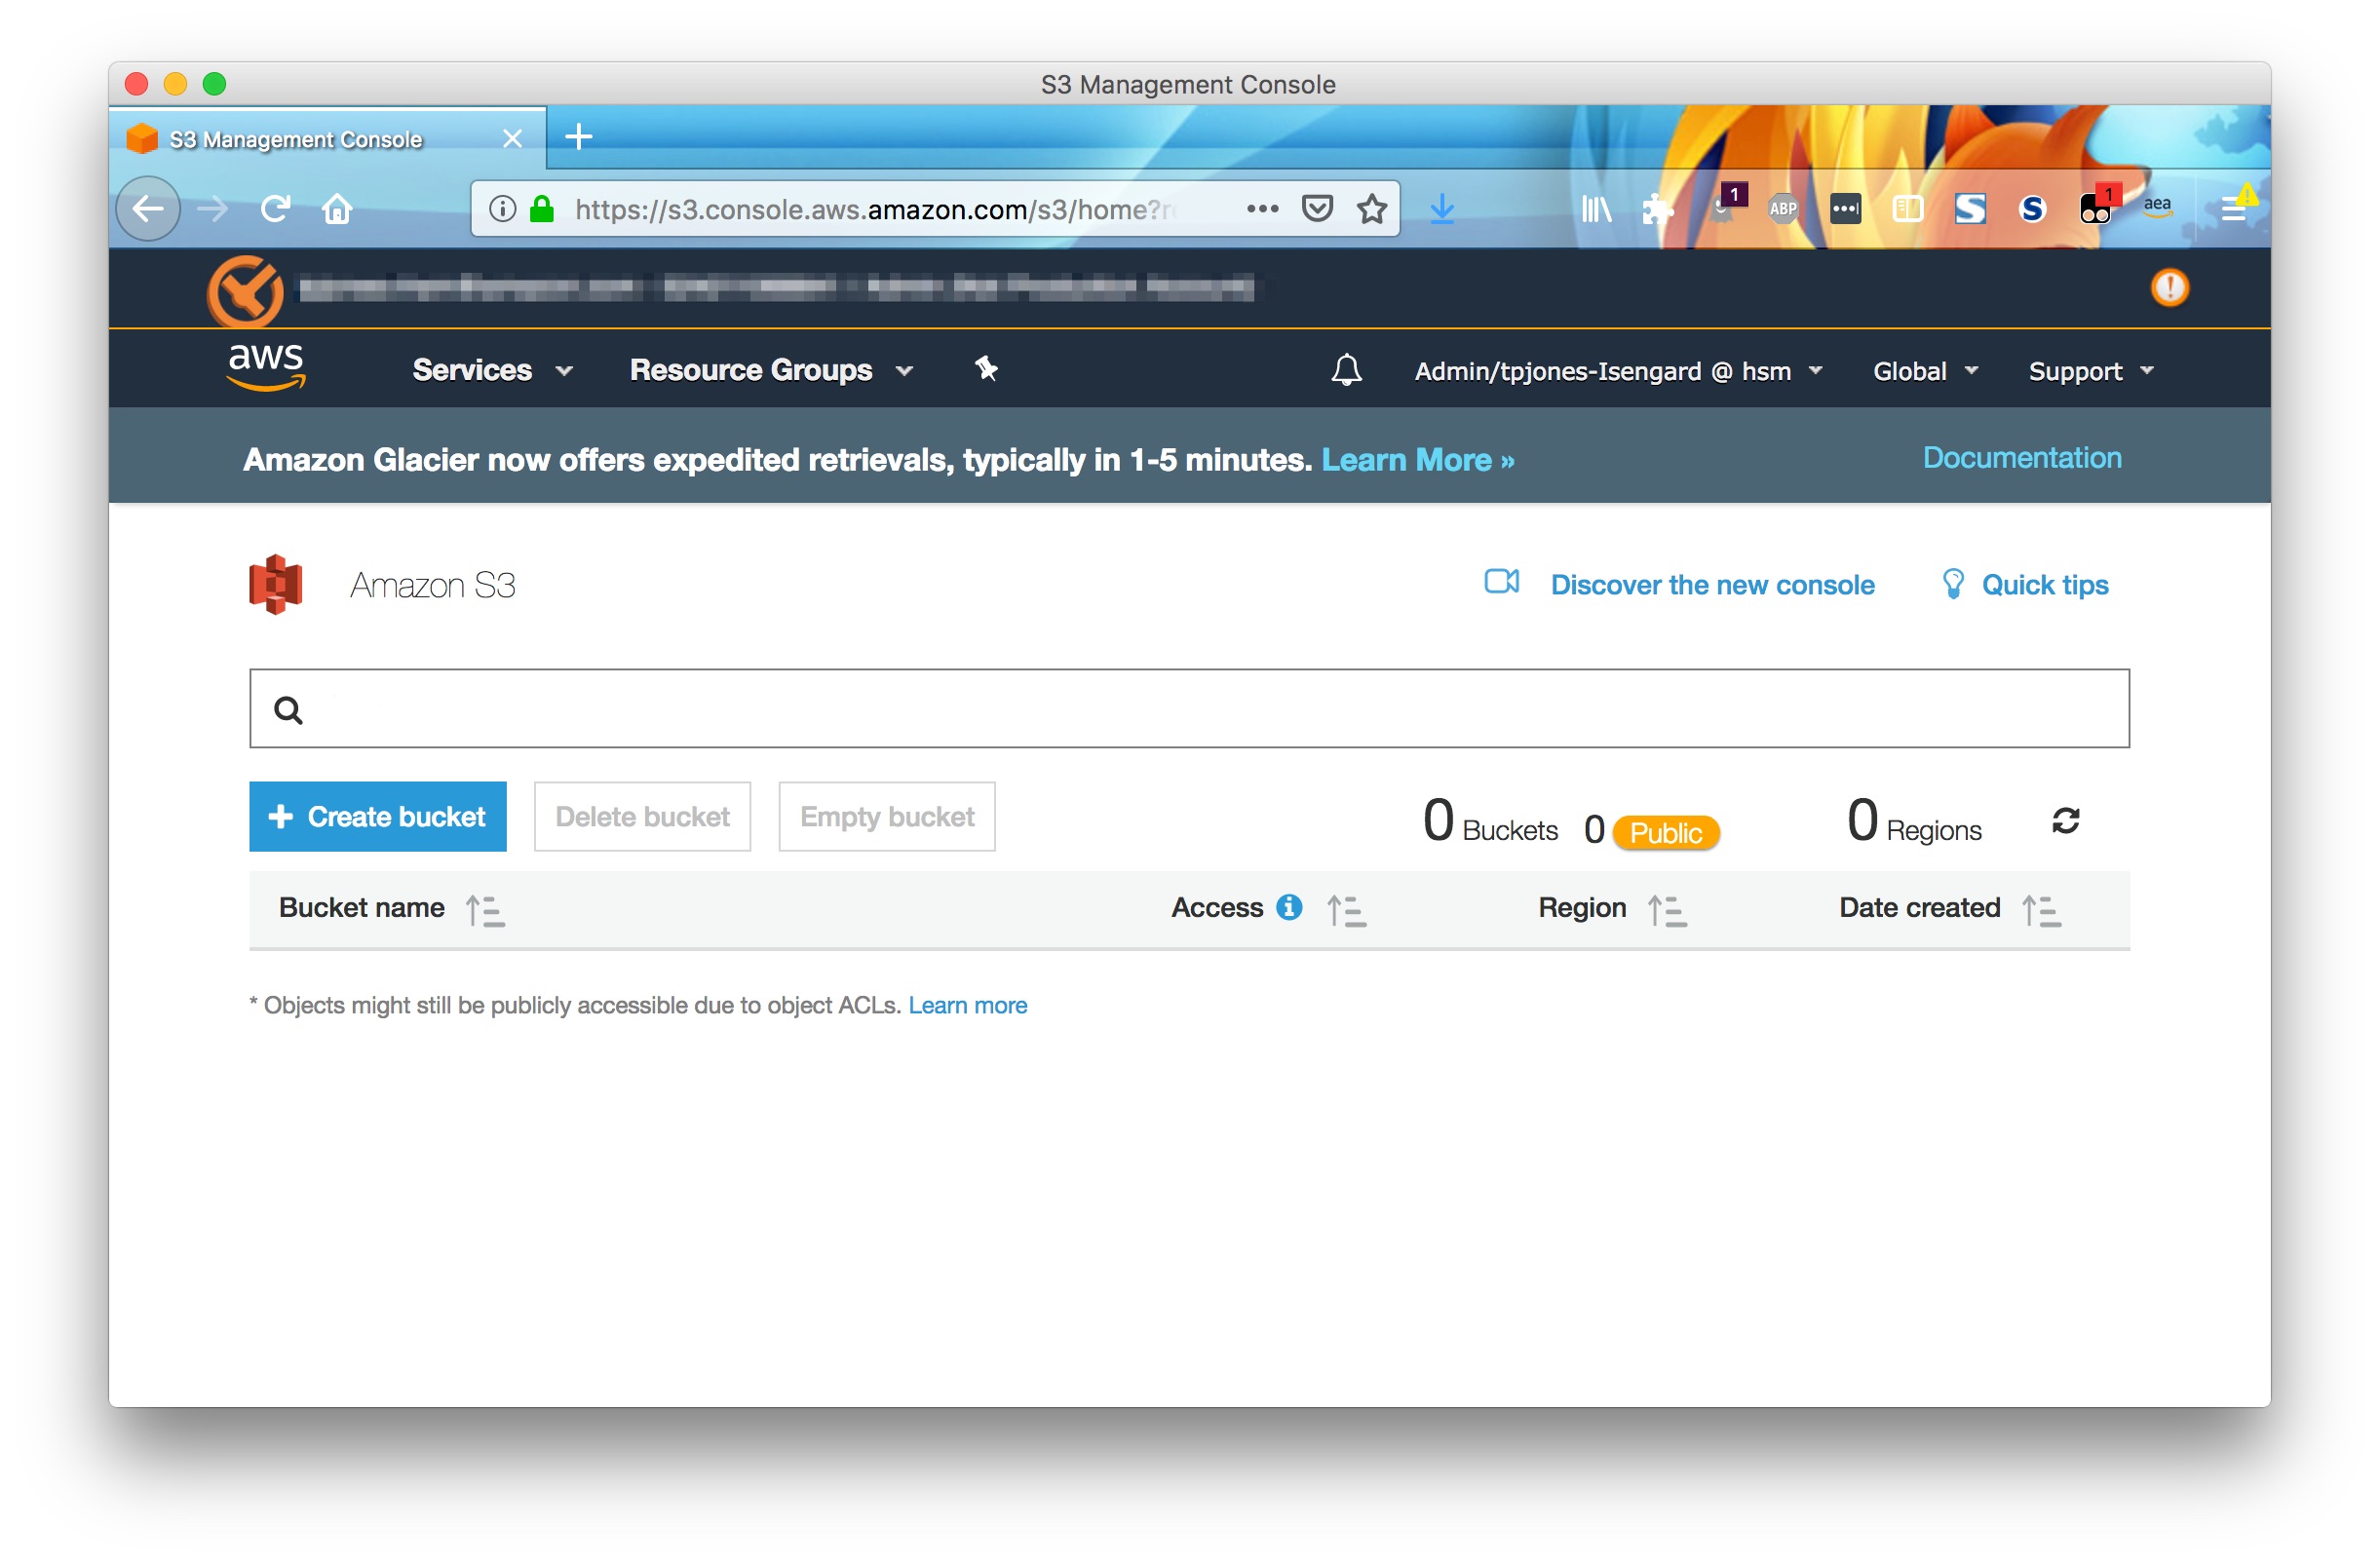
Task: Click the Public badge filter
Action: [x=1666, y=832]
